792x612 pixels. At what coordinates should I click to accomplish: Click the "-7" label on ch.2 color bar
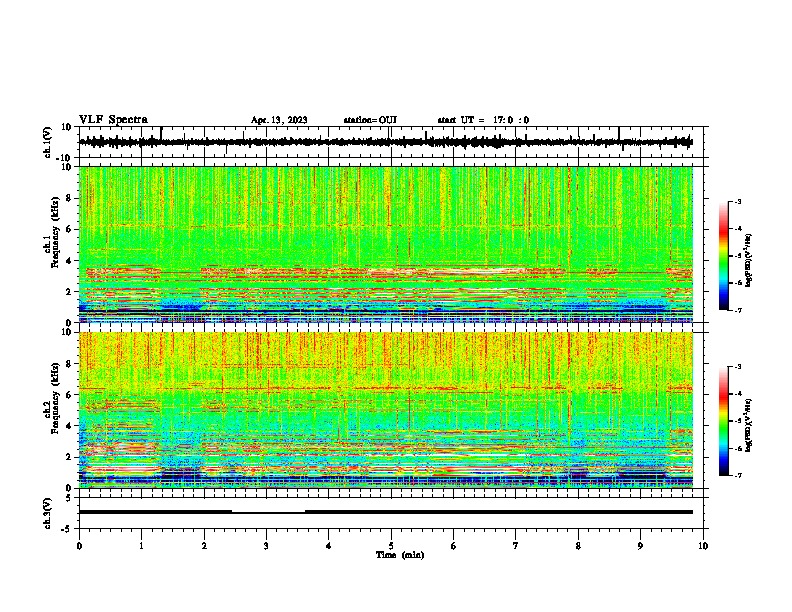[x=738, y=476]
